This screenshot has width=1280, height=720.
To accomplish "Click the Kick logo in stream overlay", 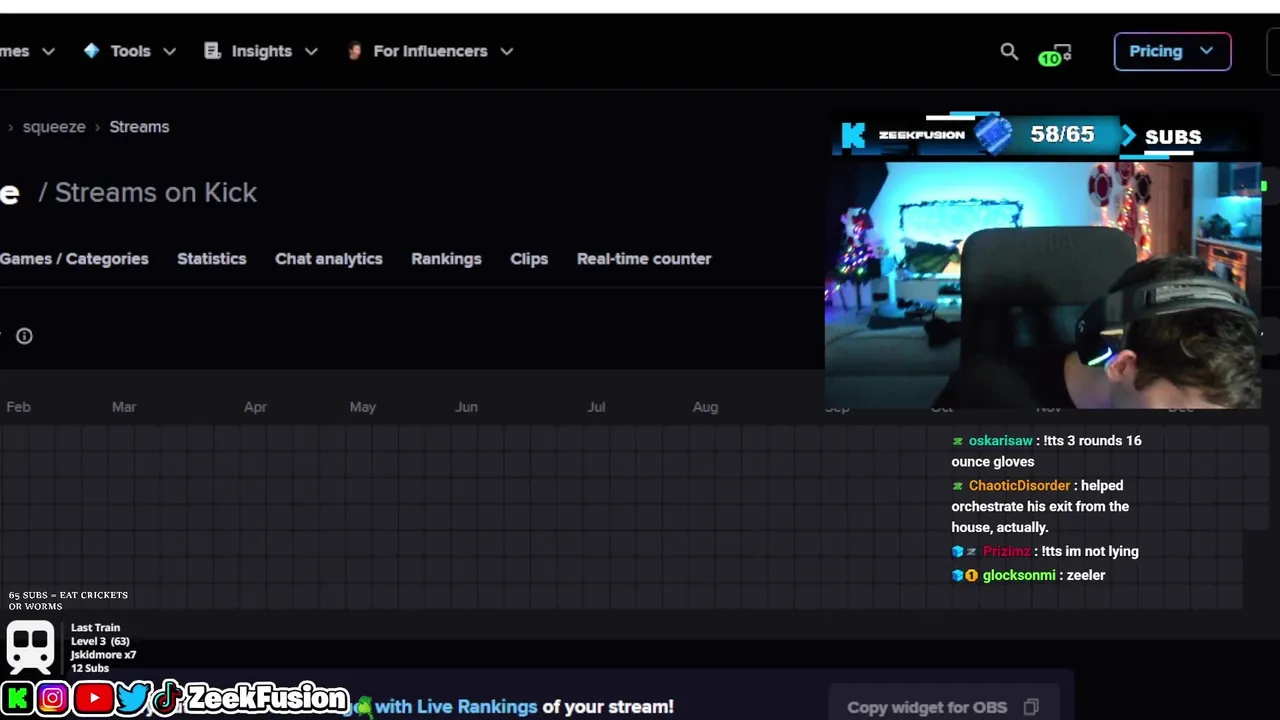I will click(853, 135).
